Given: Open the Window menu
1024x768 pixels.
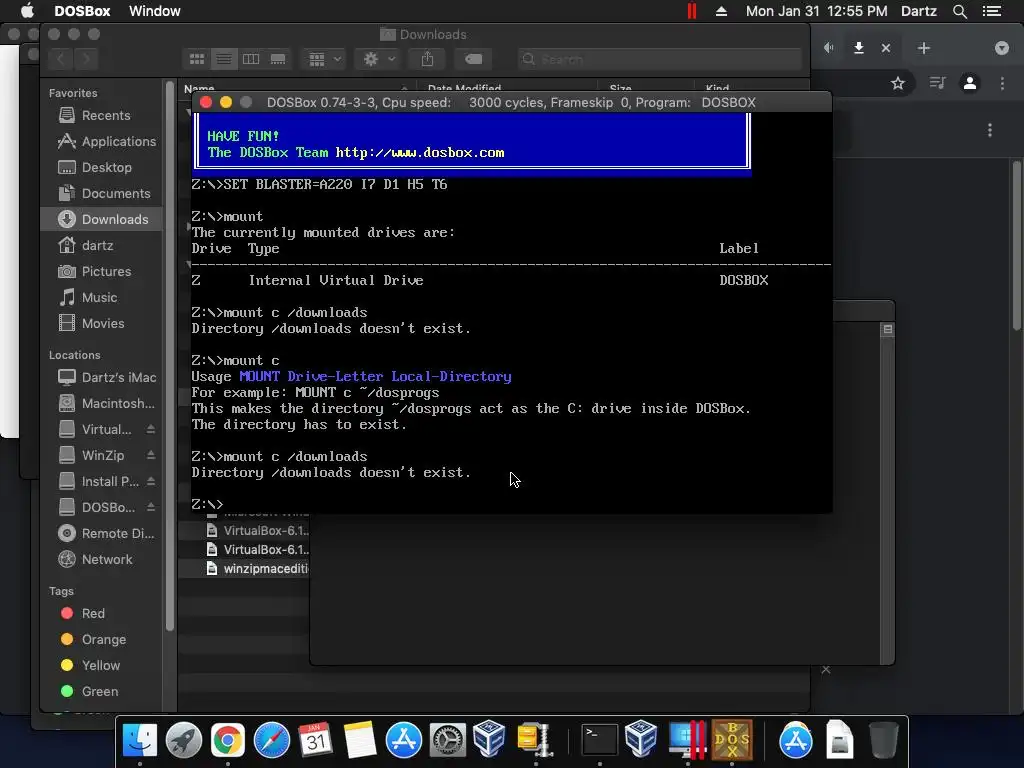Looking at the screenshot, I should [x=155, y=11].
